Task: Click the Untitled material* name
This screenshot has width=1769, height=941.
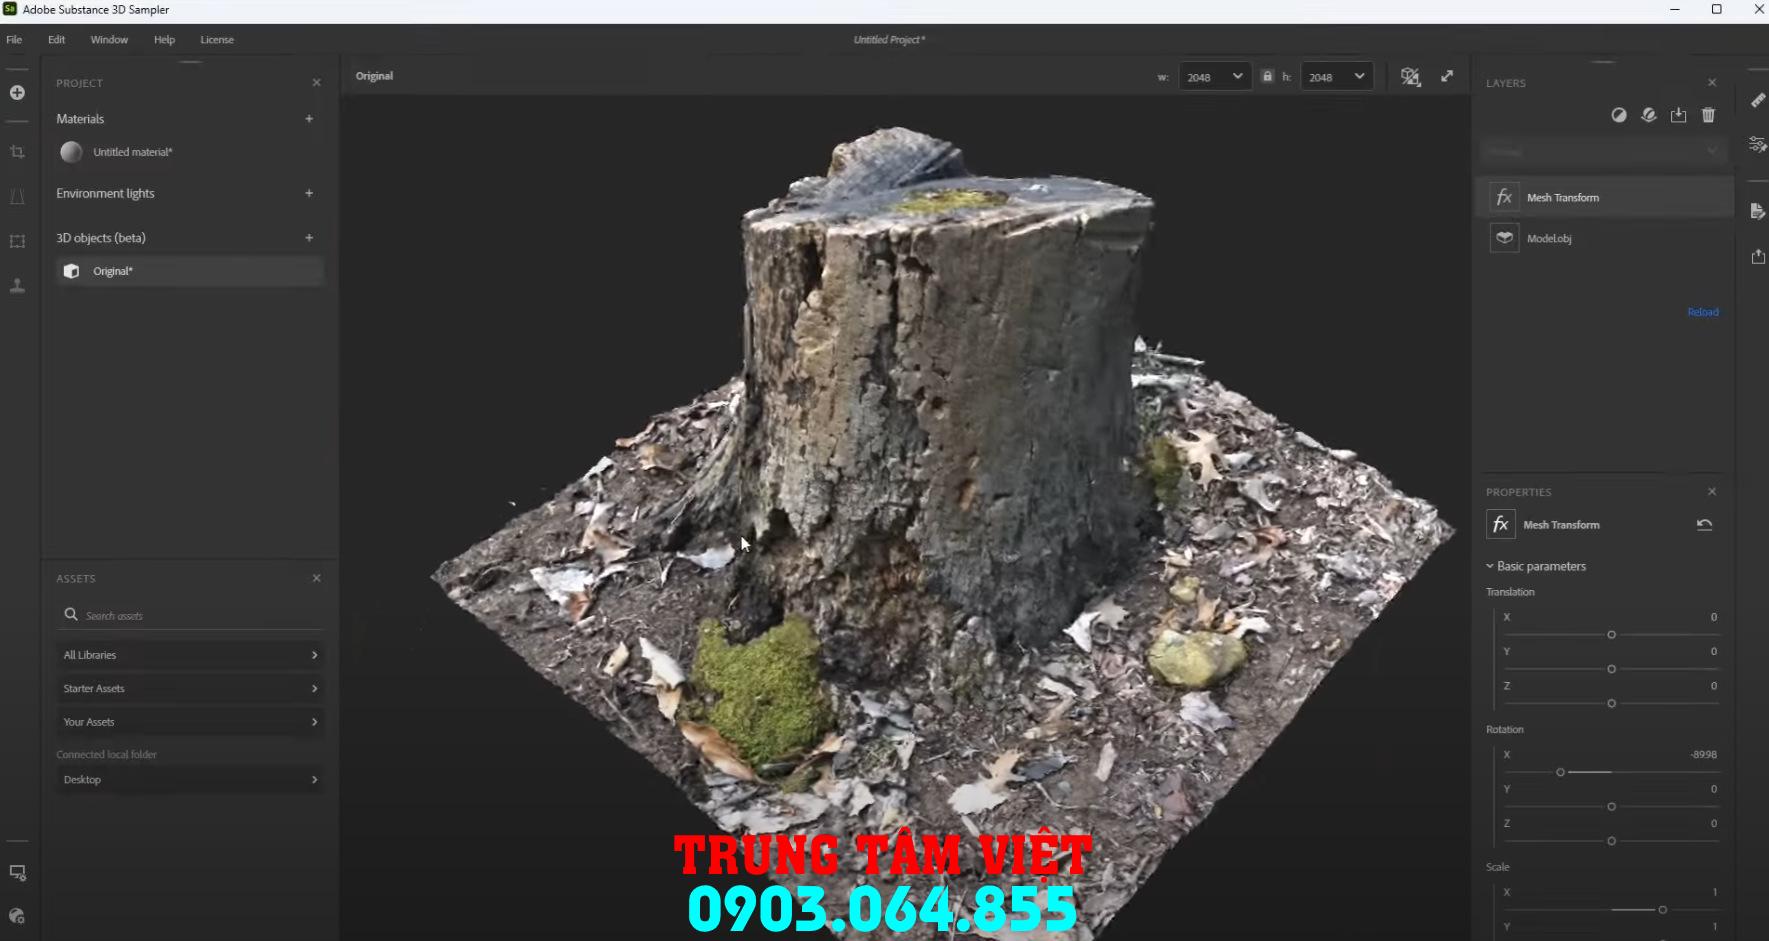Action: click(133, 152)
